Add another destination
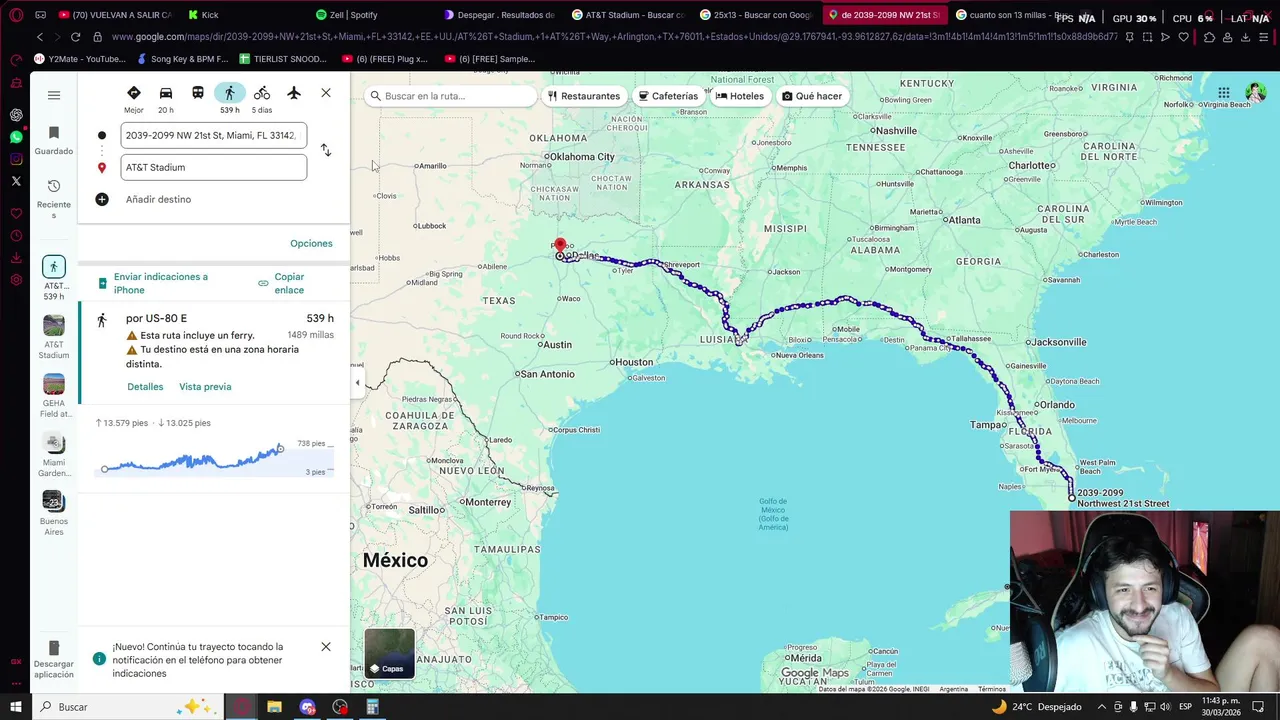 click(x=158, y=199)
